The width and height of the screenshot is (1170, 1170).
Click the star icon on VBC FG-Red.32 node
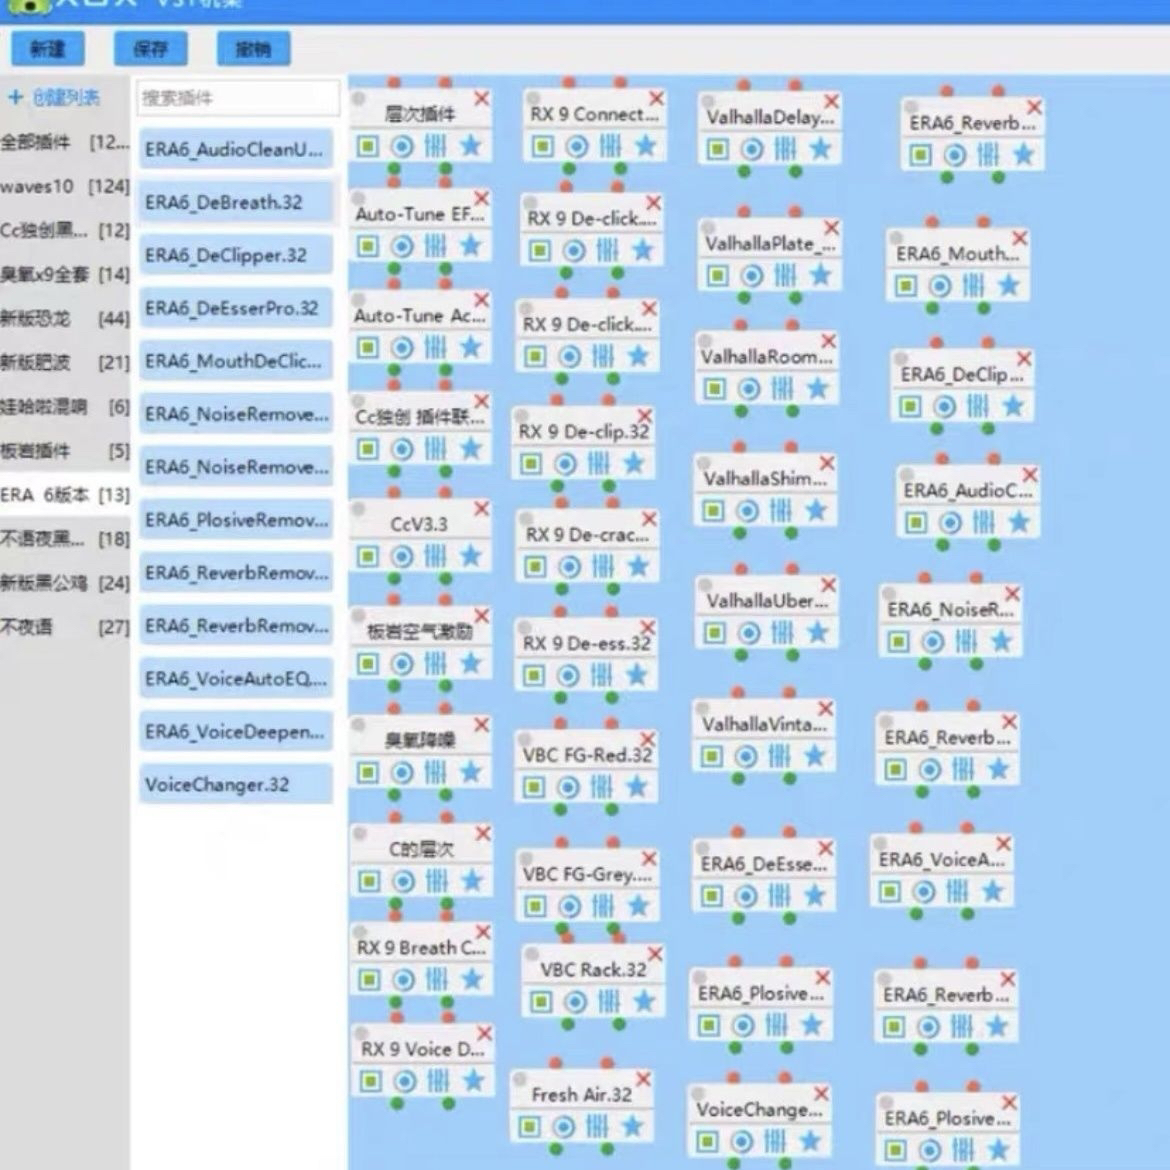pos(636,786)
